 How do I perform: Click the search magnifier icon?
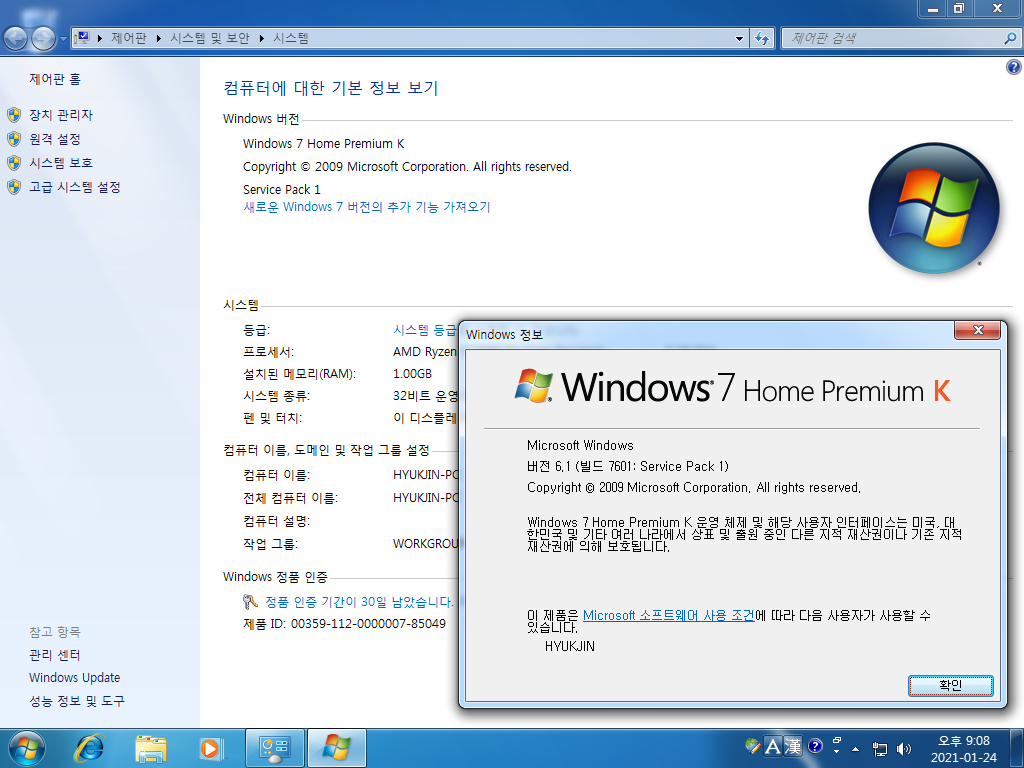1010,39
